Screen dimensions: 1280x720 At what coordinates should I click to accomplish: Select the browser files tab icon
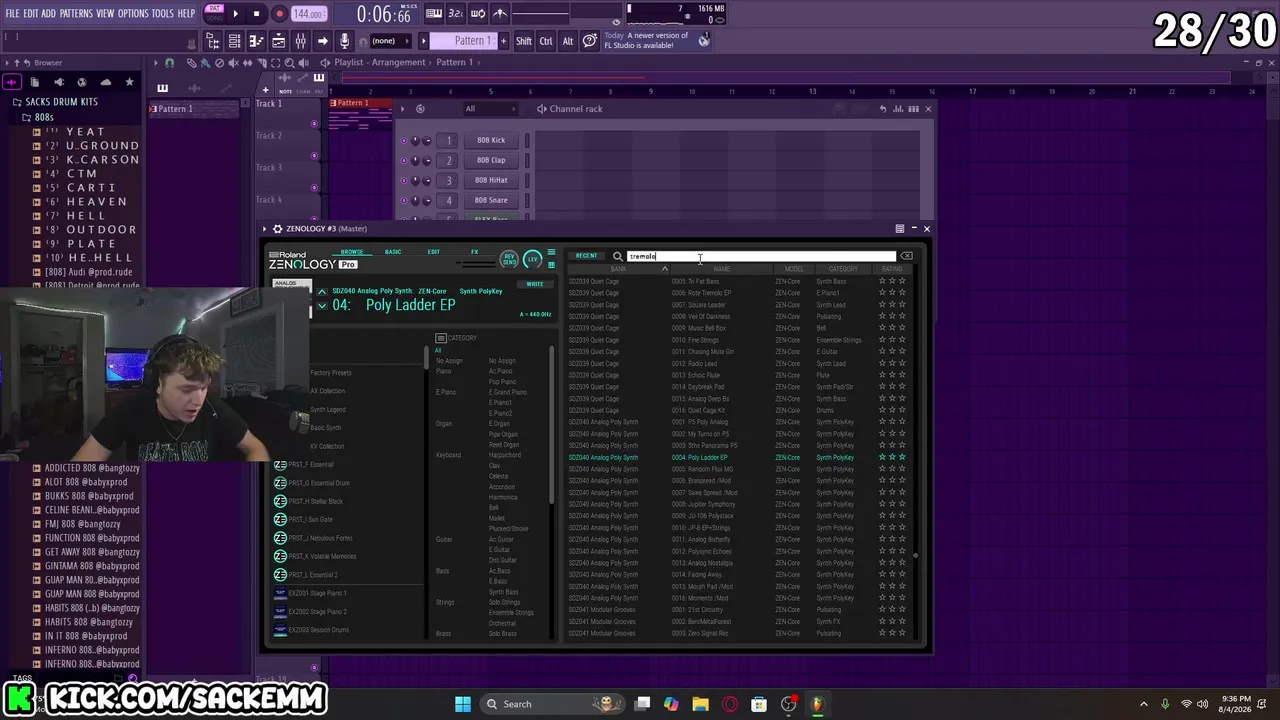point(34,82)
